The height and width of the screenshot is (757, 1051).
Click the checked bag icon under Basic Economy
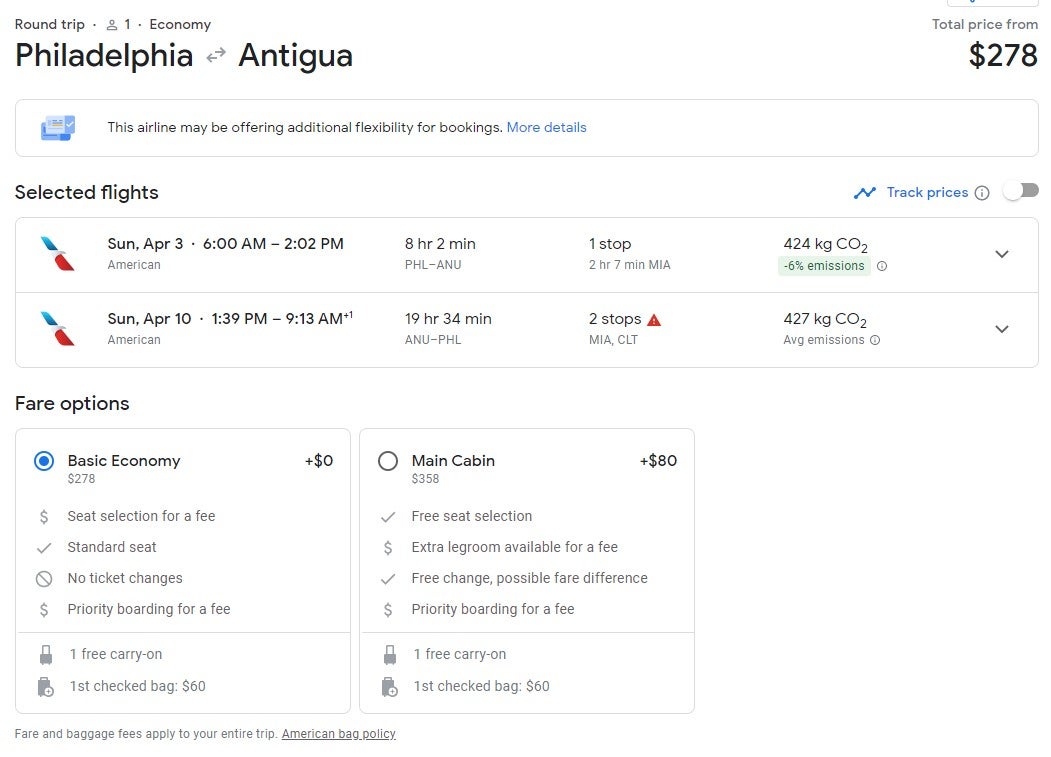click(46, 687)
